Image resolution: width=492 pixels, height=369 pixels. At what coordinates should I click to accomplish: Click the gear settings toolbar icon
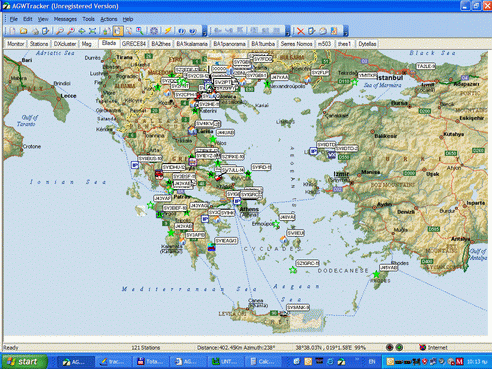point(154,31)
